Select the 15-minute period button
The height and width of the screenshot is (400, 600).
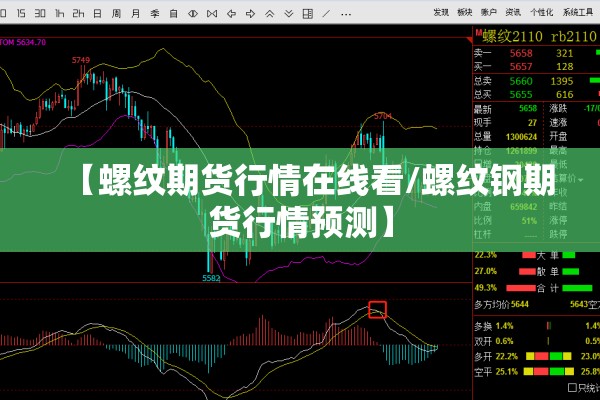pyautogui.click(x=21, y=14)
